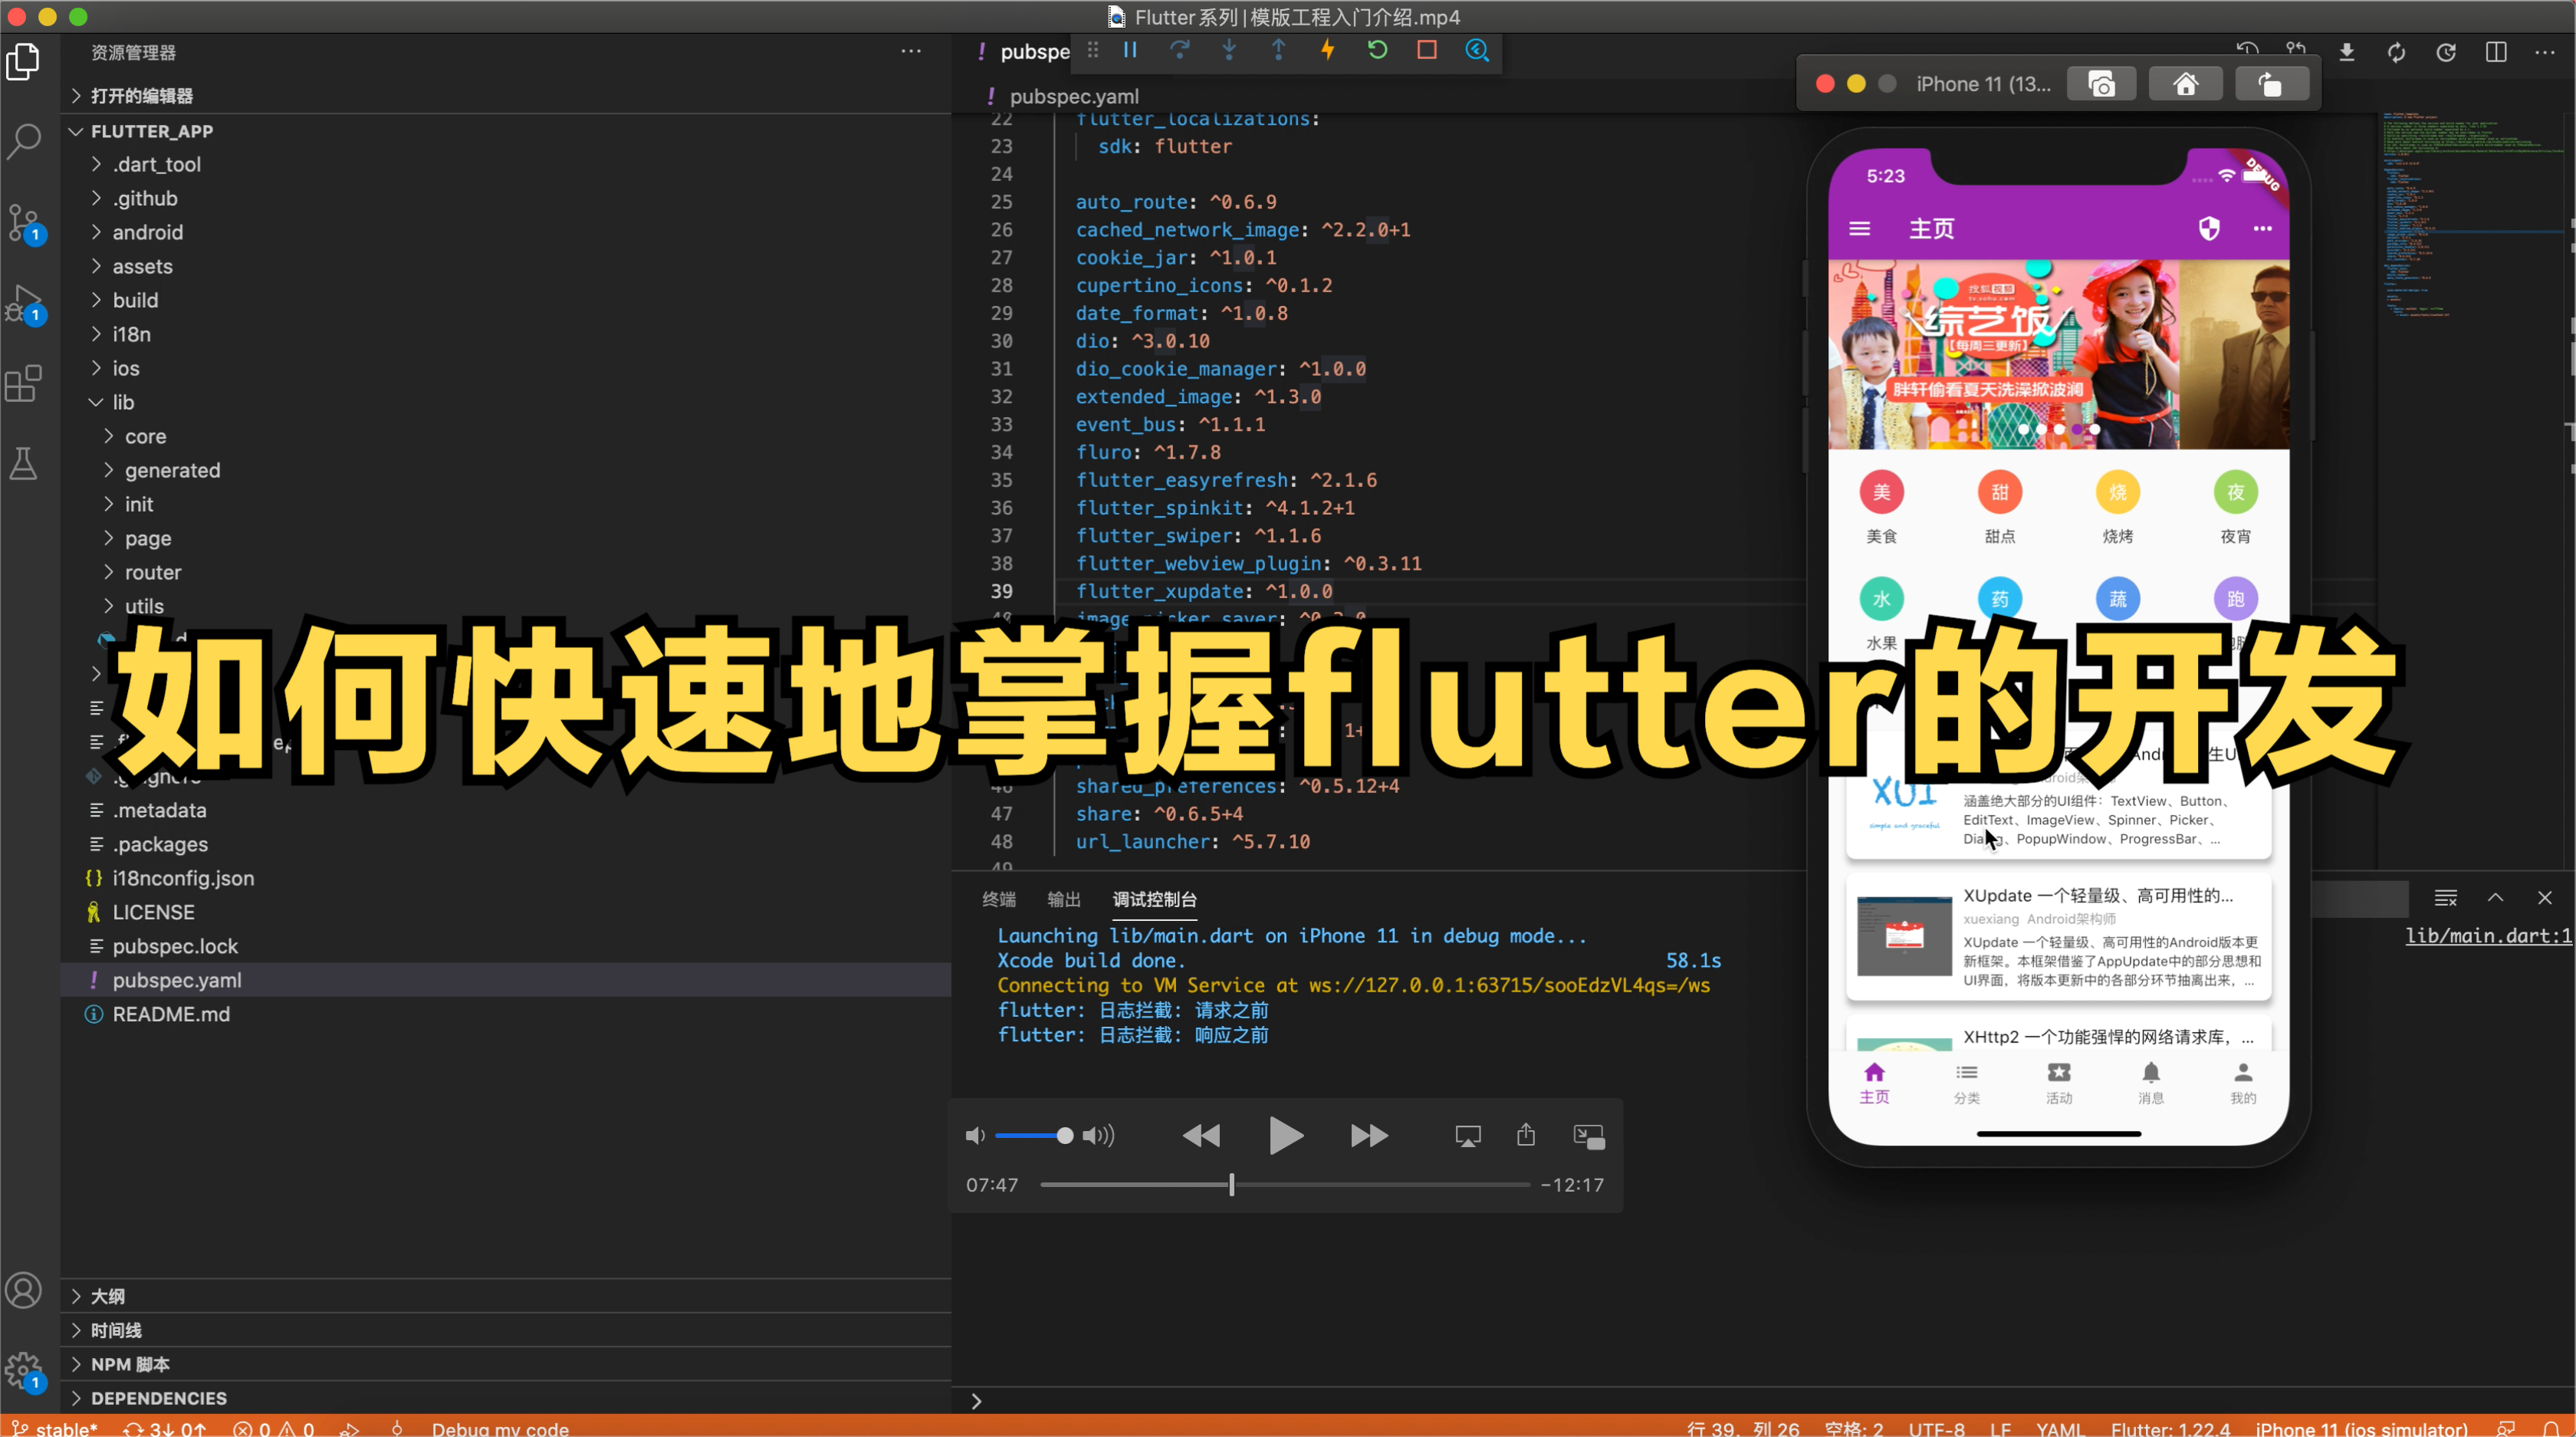This screenshot has width=2576, height=1437.
Task: Collapse the lib folder in the explorer
Action: (122, 402)
